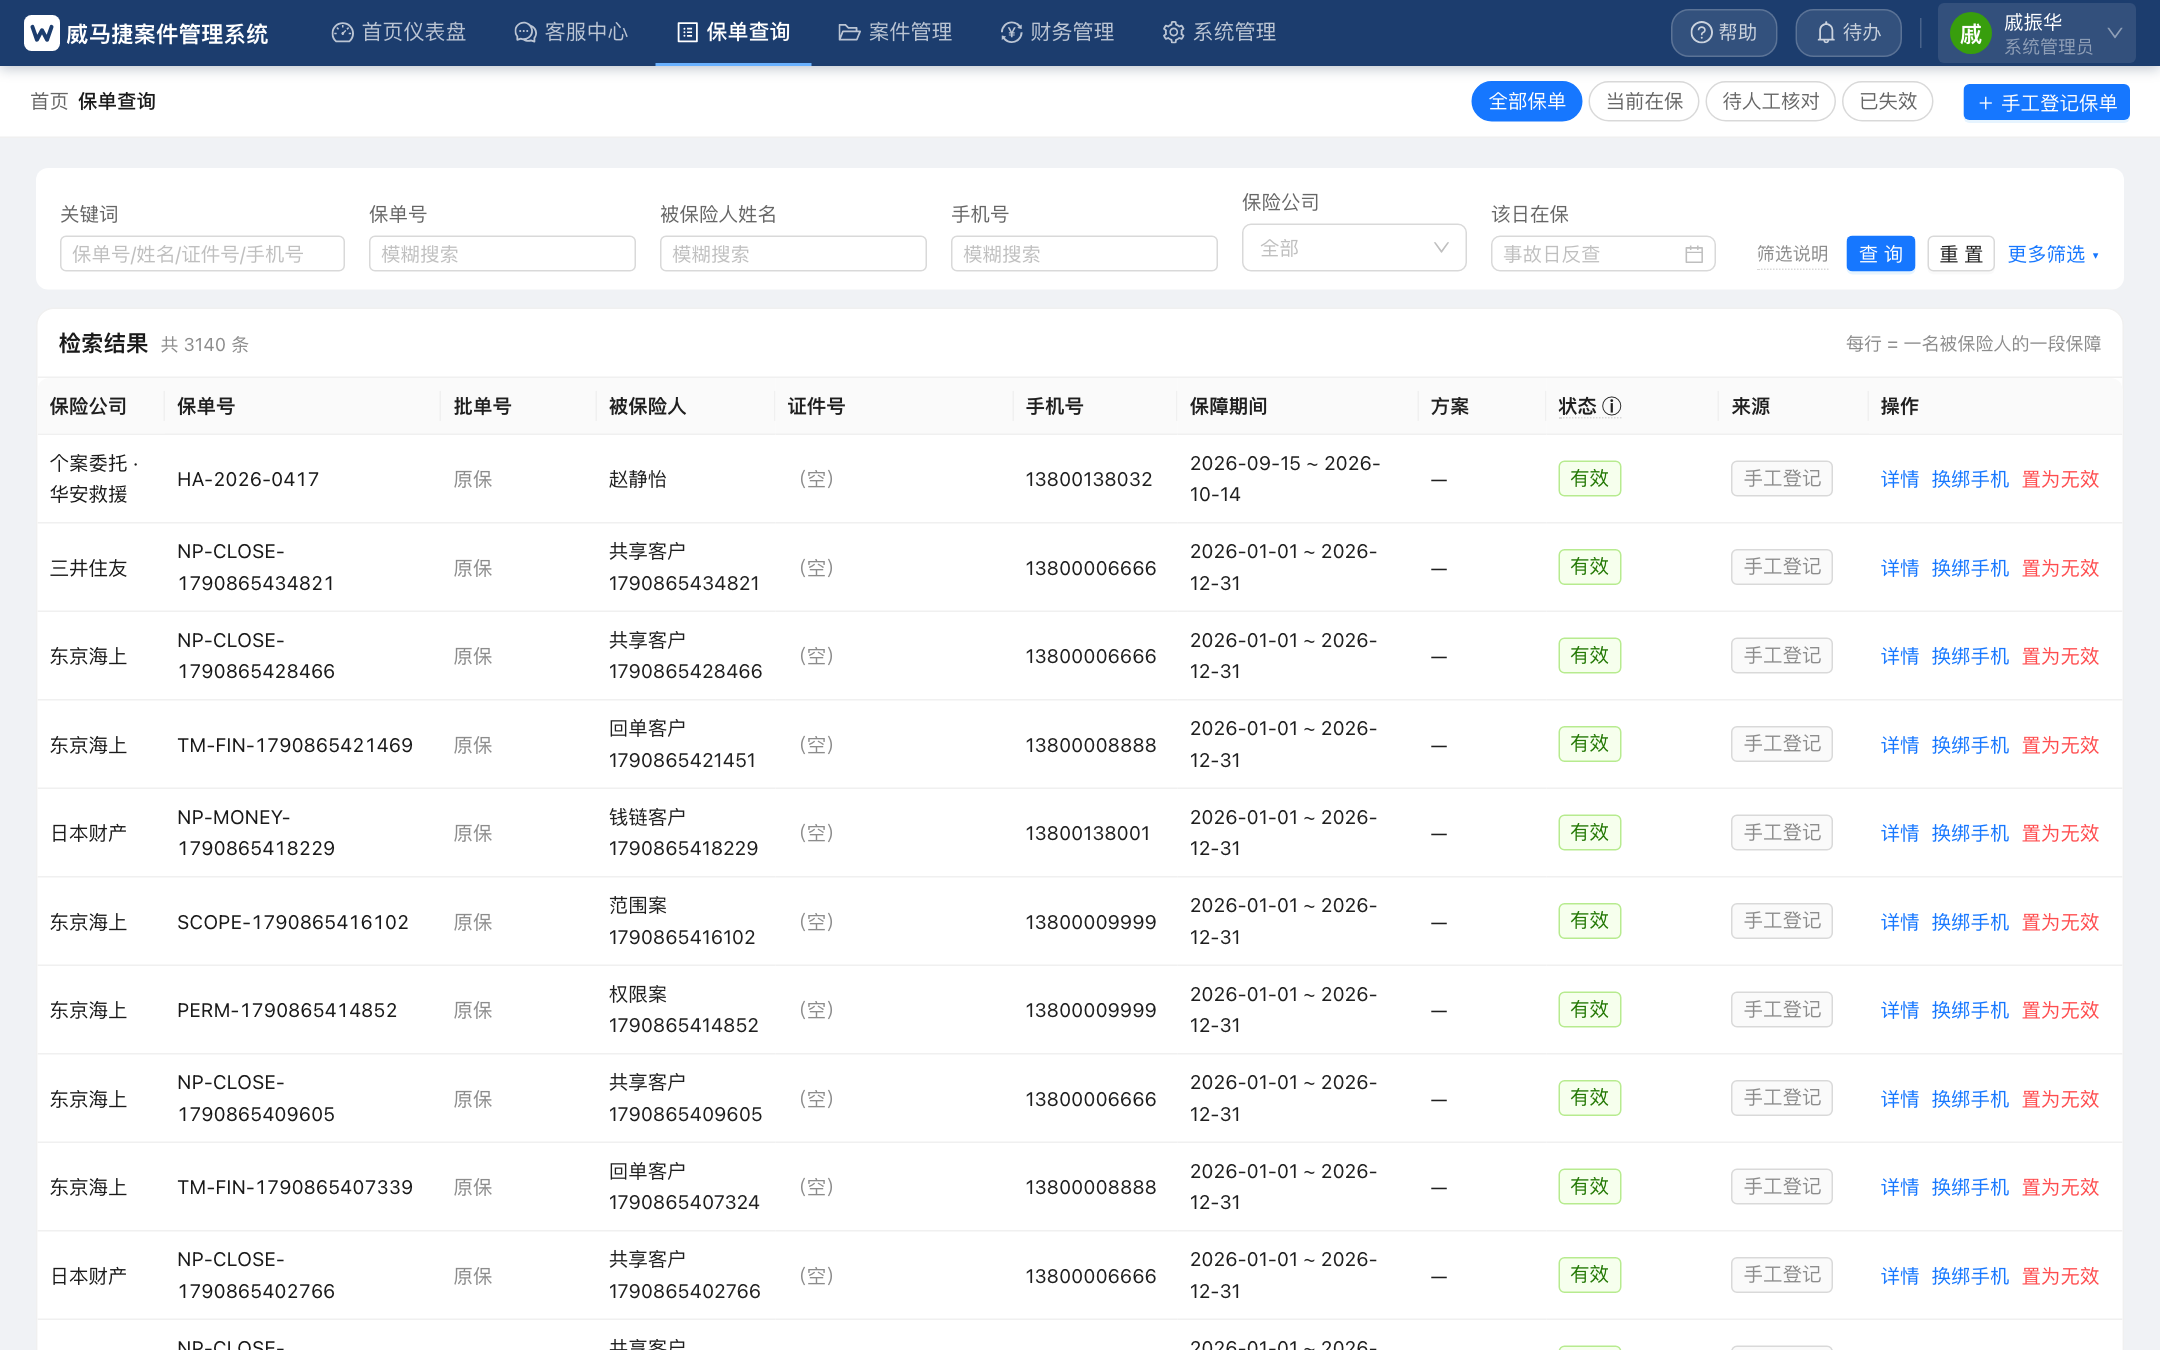Select the 已失效 filter tab
This screenshot has height=1350, width=2160.
tap(1888, 101)
